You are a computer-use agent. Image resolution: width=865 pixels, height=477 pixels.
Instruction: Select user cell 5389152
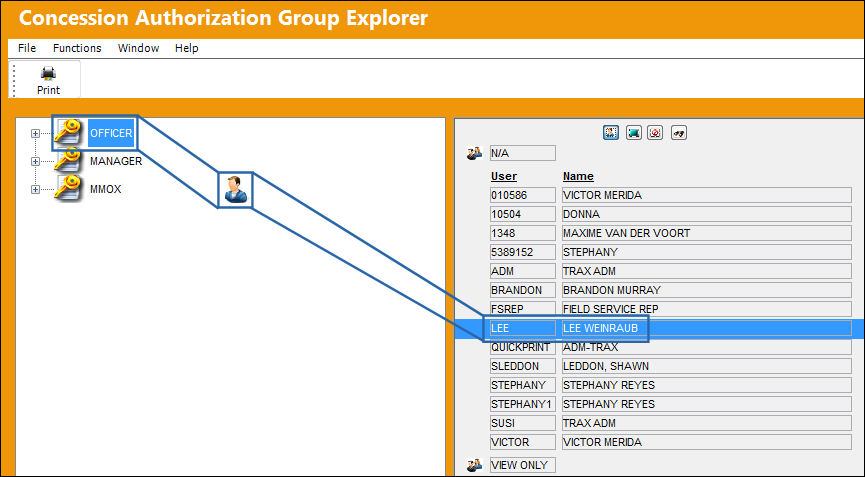point(522,252)
